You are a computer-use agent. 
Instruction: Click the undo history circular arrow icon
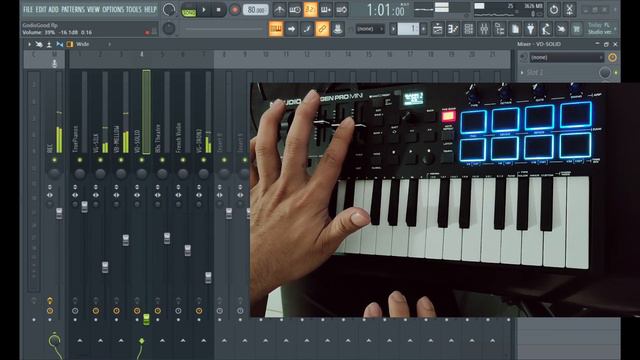click(x=553, y=9)
